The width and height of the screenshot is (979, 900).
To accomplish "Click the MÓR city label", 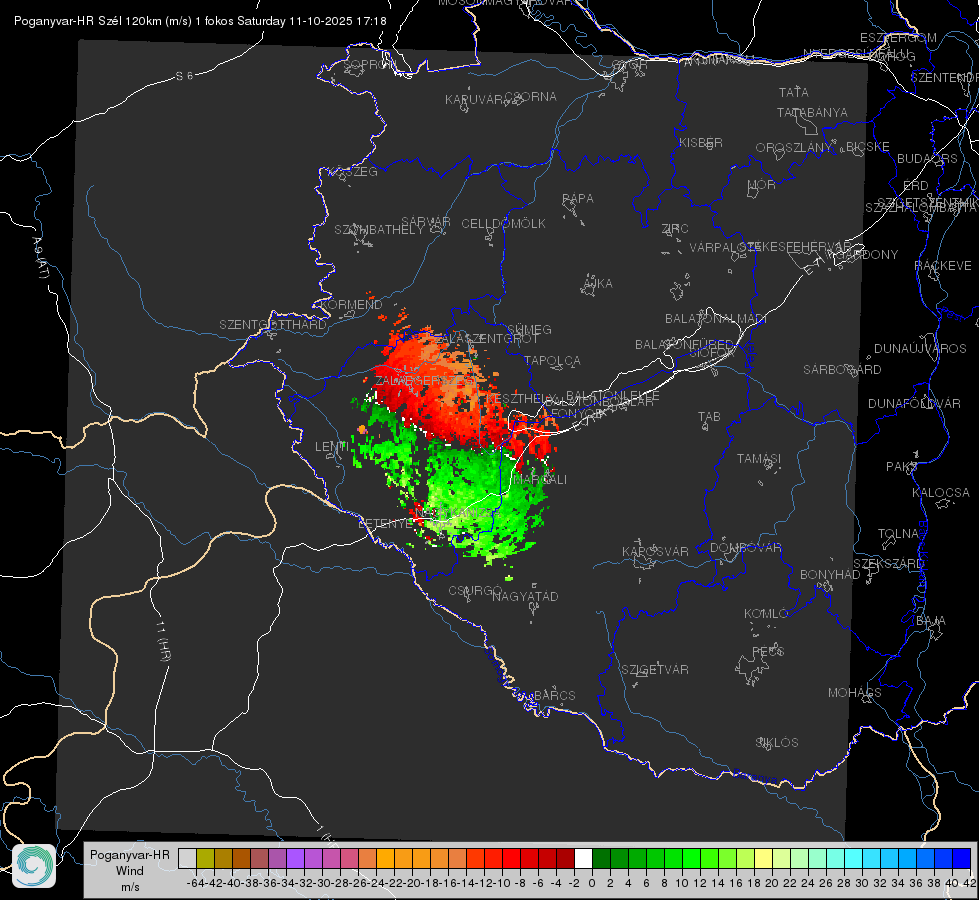I will tap(762, 185).
